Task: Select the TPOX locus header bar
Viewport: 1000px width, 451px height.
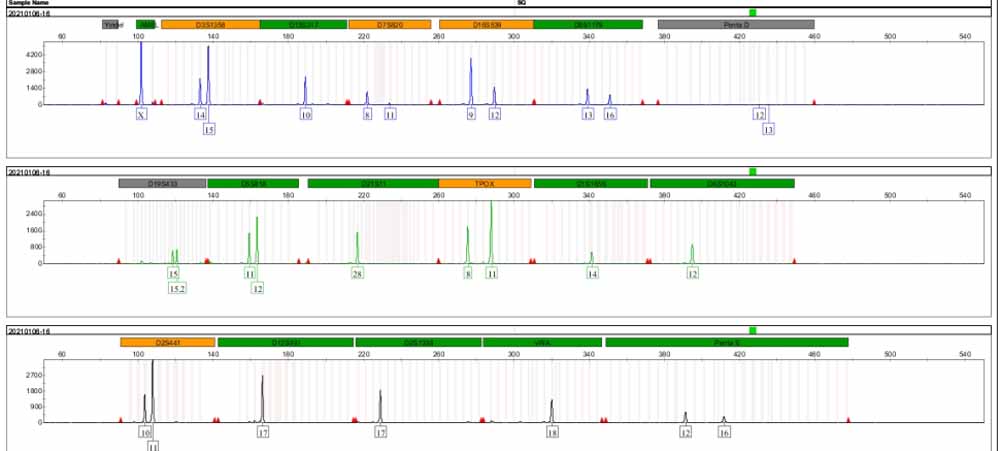Action: [x=485, y=183]
